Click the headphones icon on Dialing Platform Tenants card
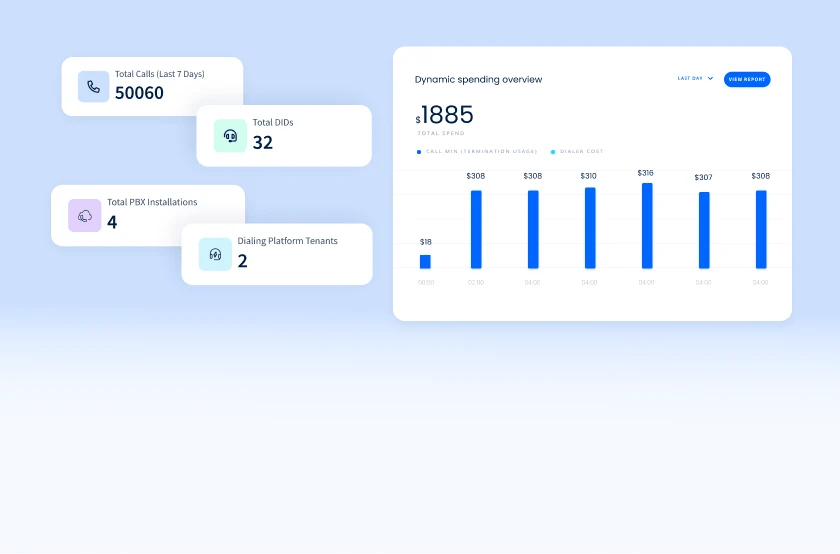840x554 pixels. (215, 254)
